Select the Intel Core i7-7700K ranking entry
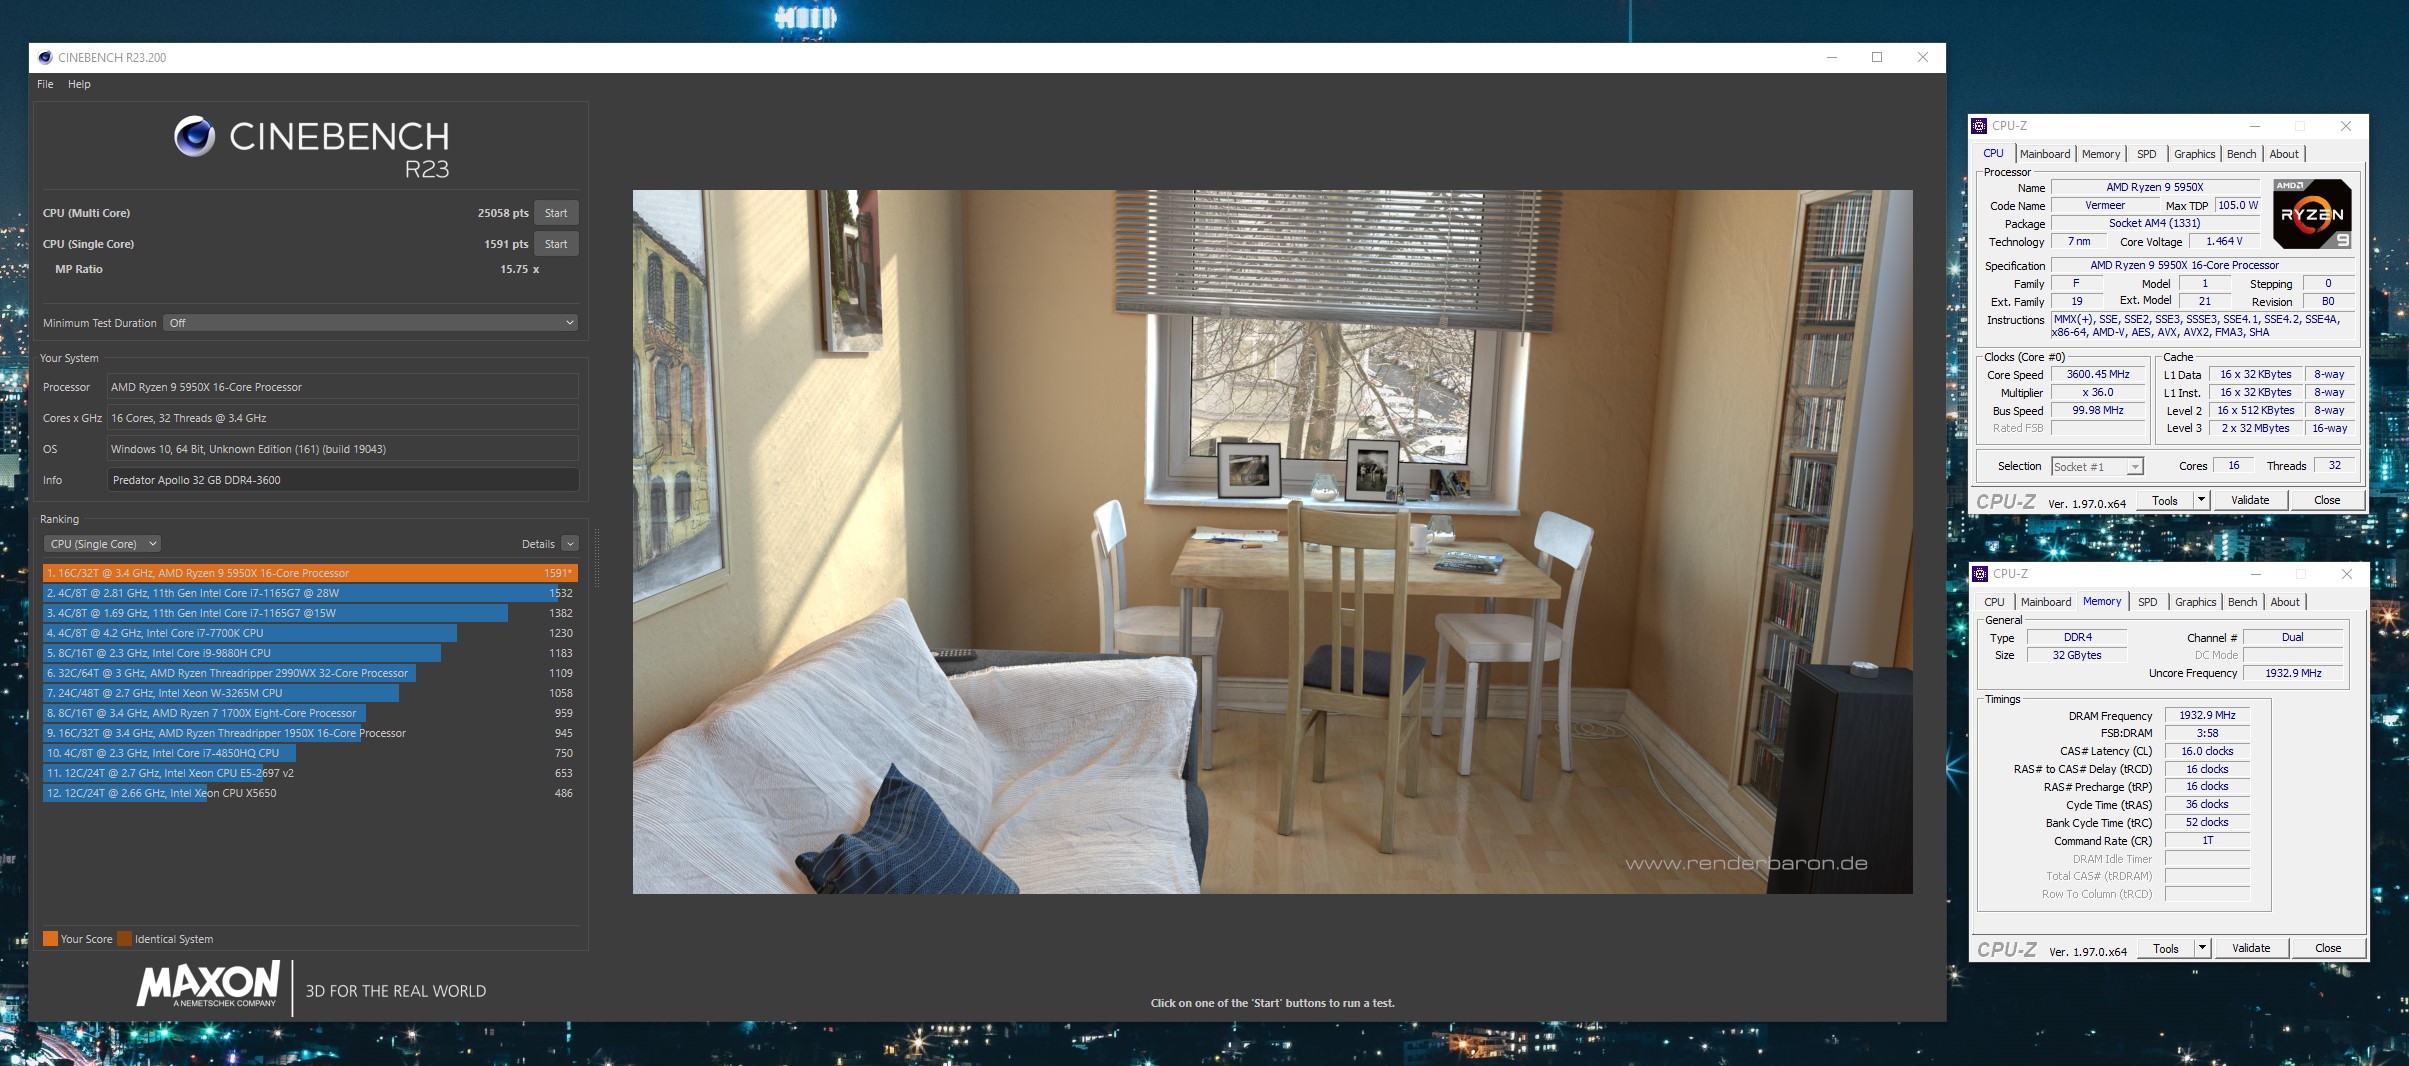 (250, 633)
